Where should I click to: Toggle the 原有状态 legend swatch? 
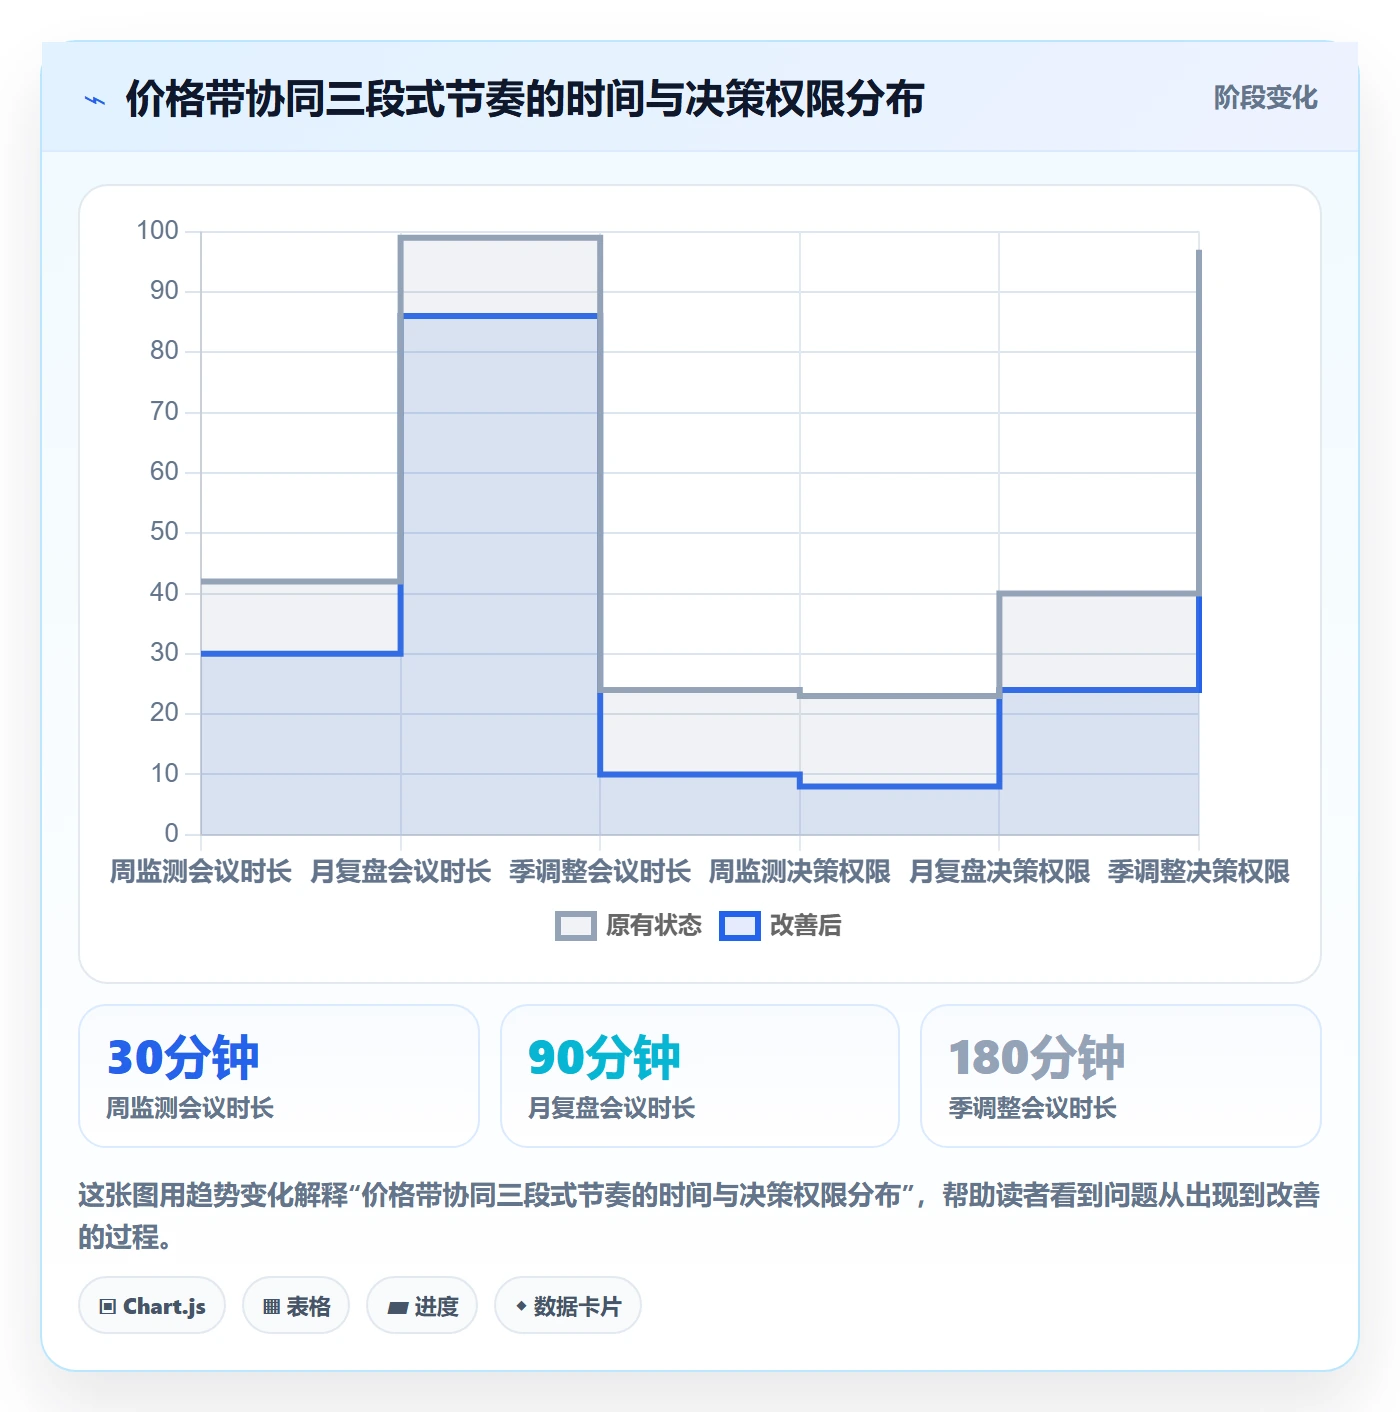(576, 926)
